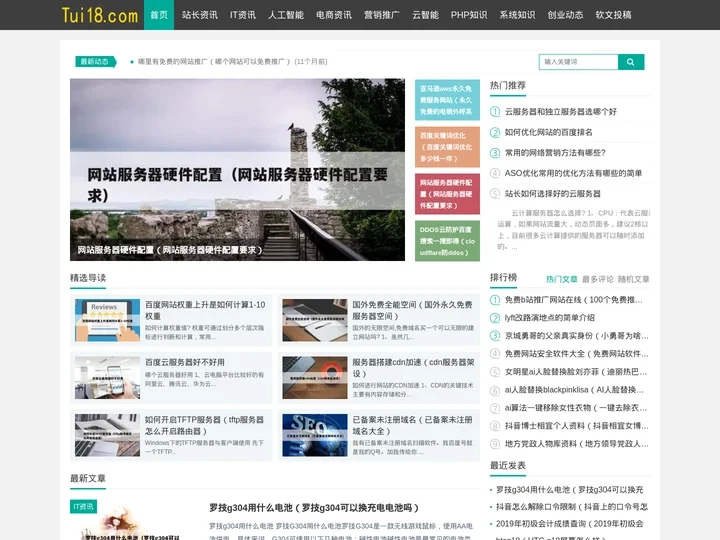Open 已备案未注册域名 article title
Viewport: 720px width, 540px height.
click(x=412, y=425)
